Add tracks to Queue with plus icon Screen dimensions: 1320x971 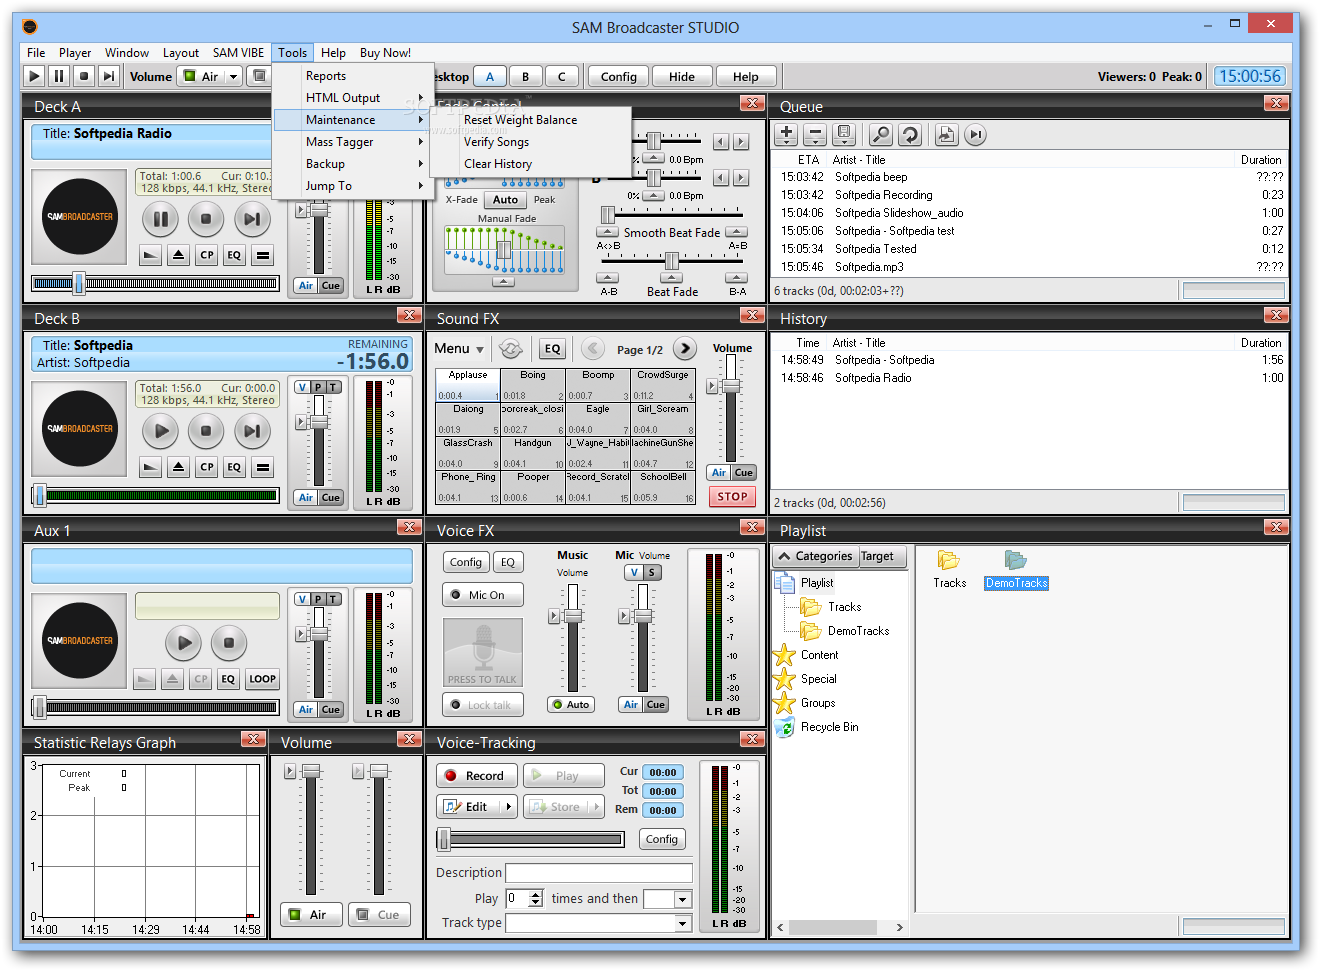coord(786,134)
